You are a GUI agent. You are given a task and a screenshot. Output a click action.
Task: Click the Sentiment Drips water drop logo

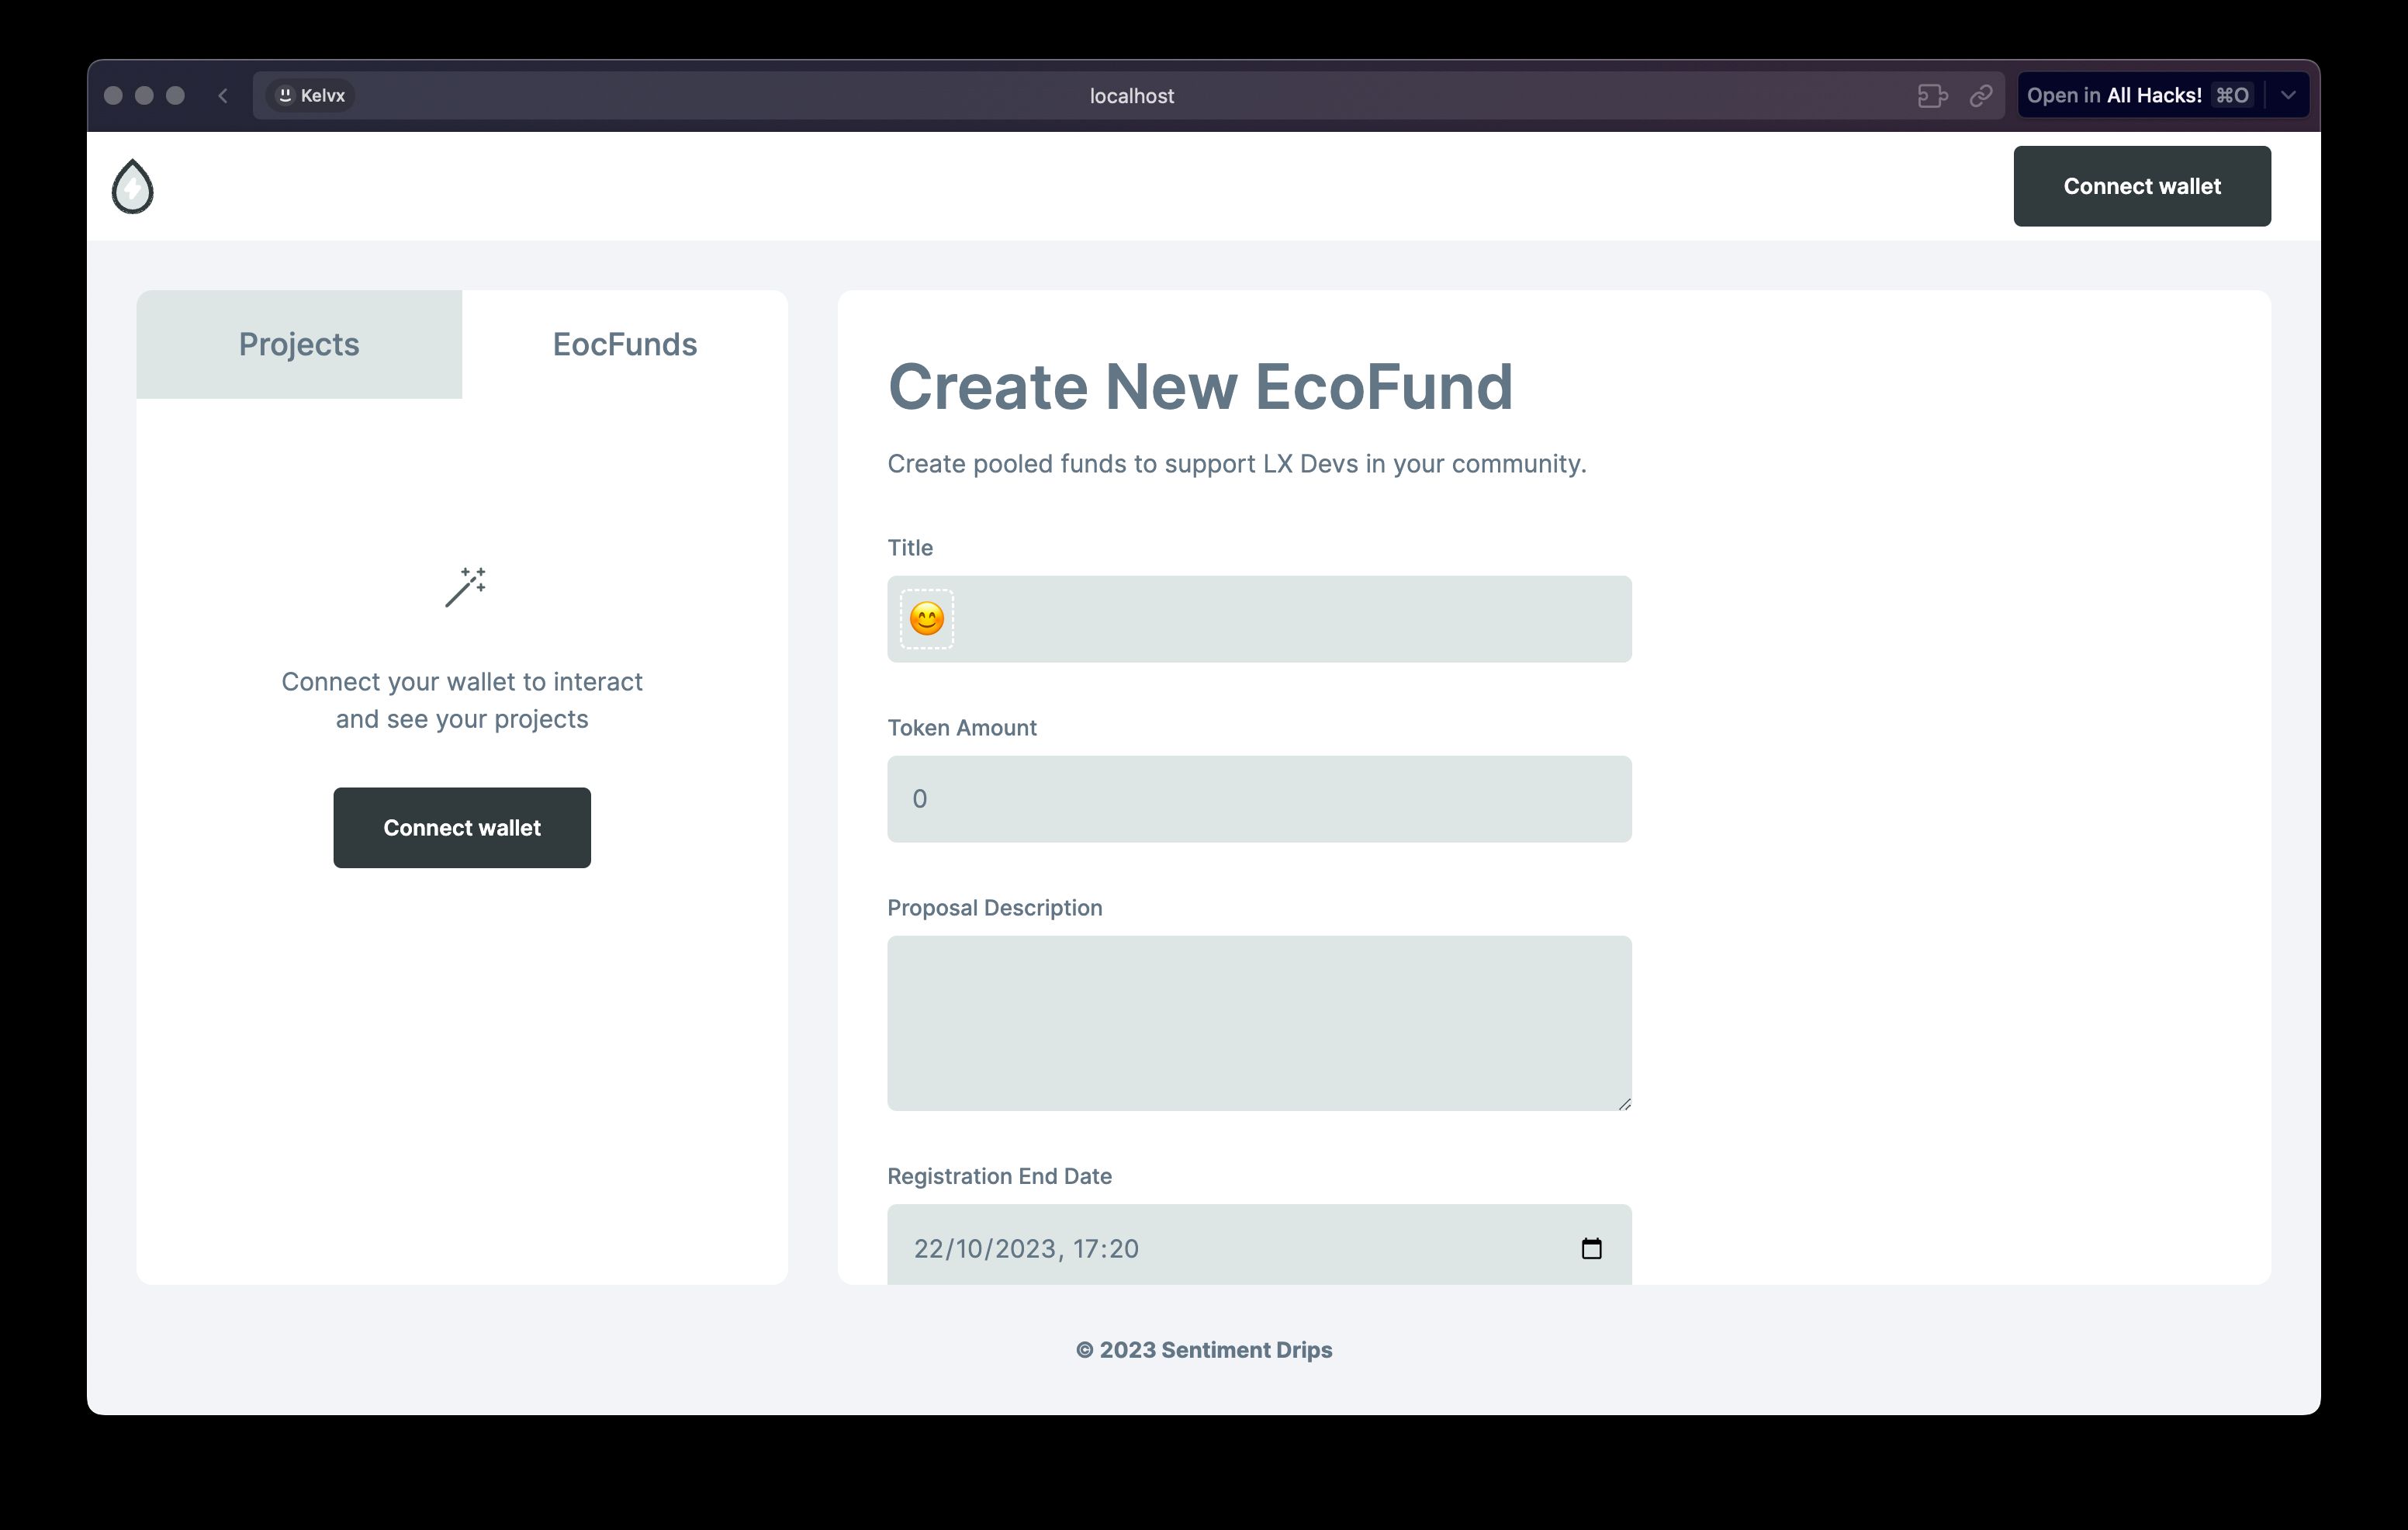[133, 186]
